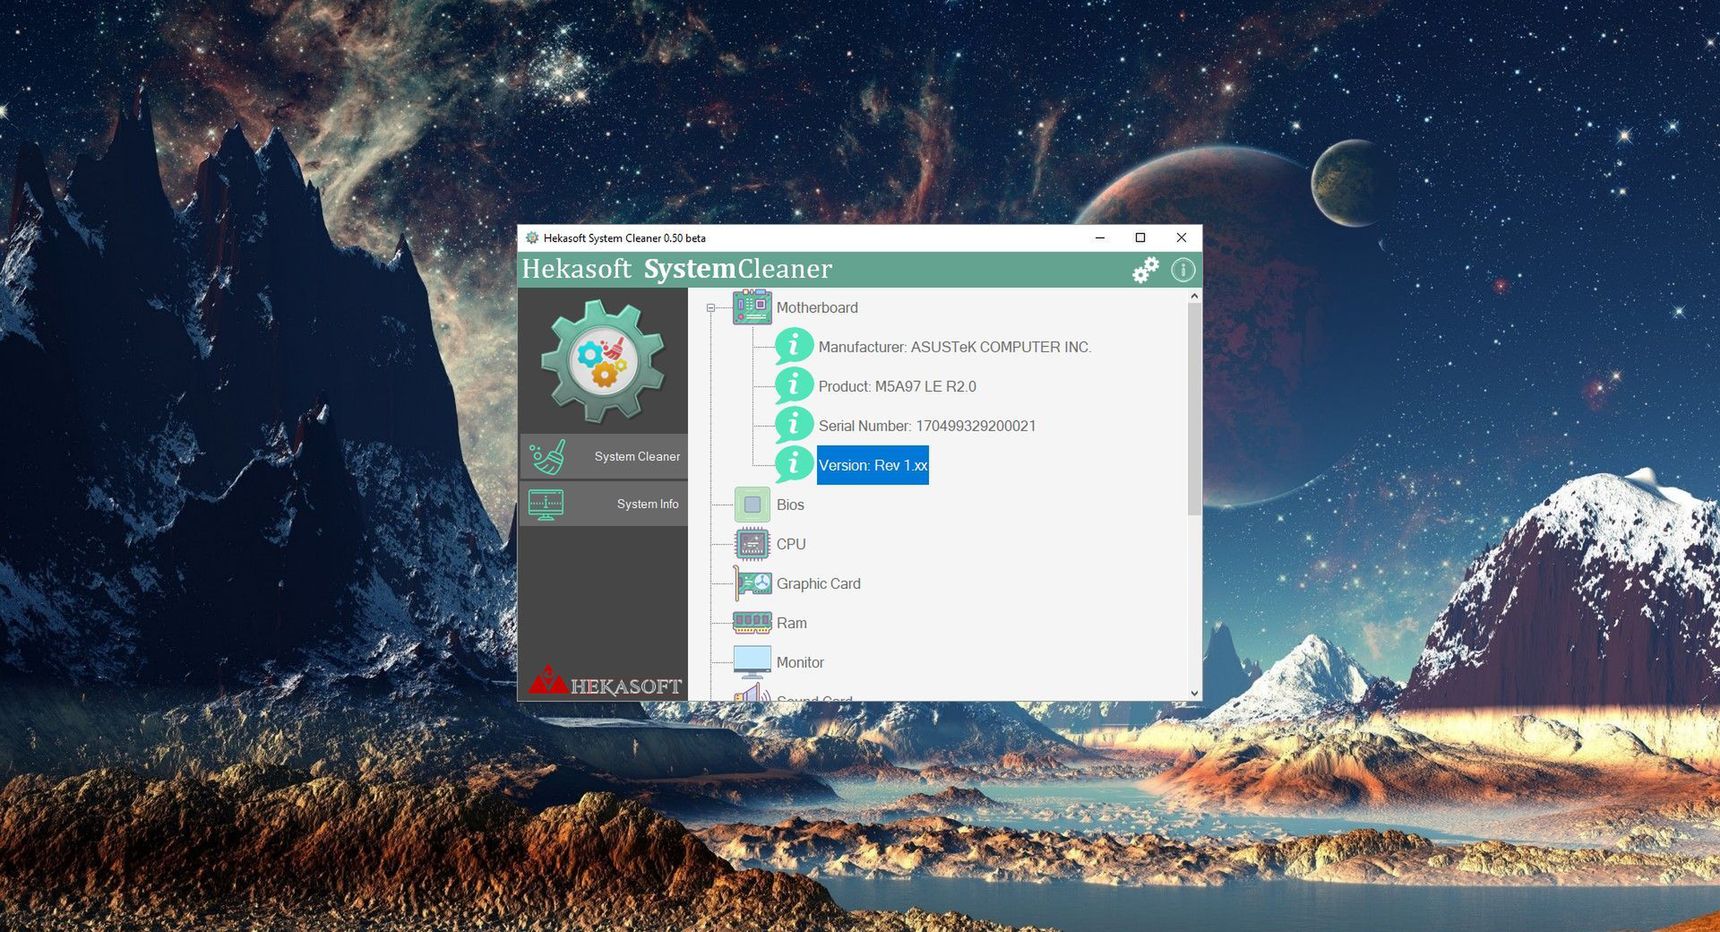The height and width of the screenshot is (932, 1720).
Task: Select the Version: Rev 1.xx row
Action: [x=873, y=465]
